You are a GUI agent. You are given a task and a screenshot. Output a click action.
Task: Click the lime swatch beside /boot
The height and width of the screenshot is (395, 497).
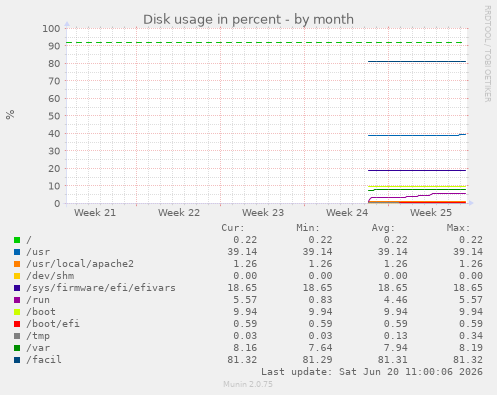pos(17,312)
